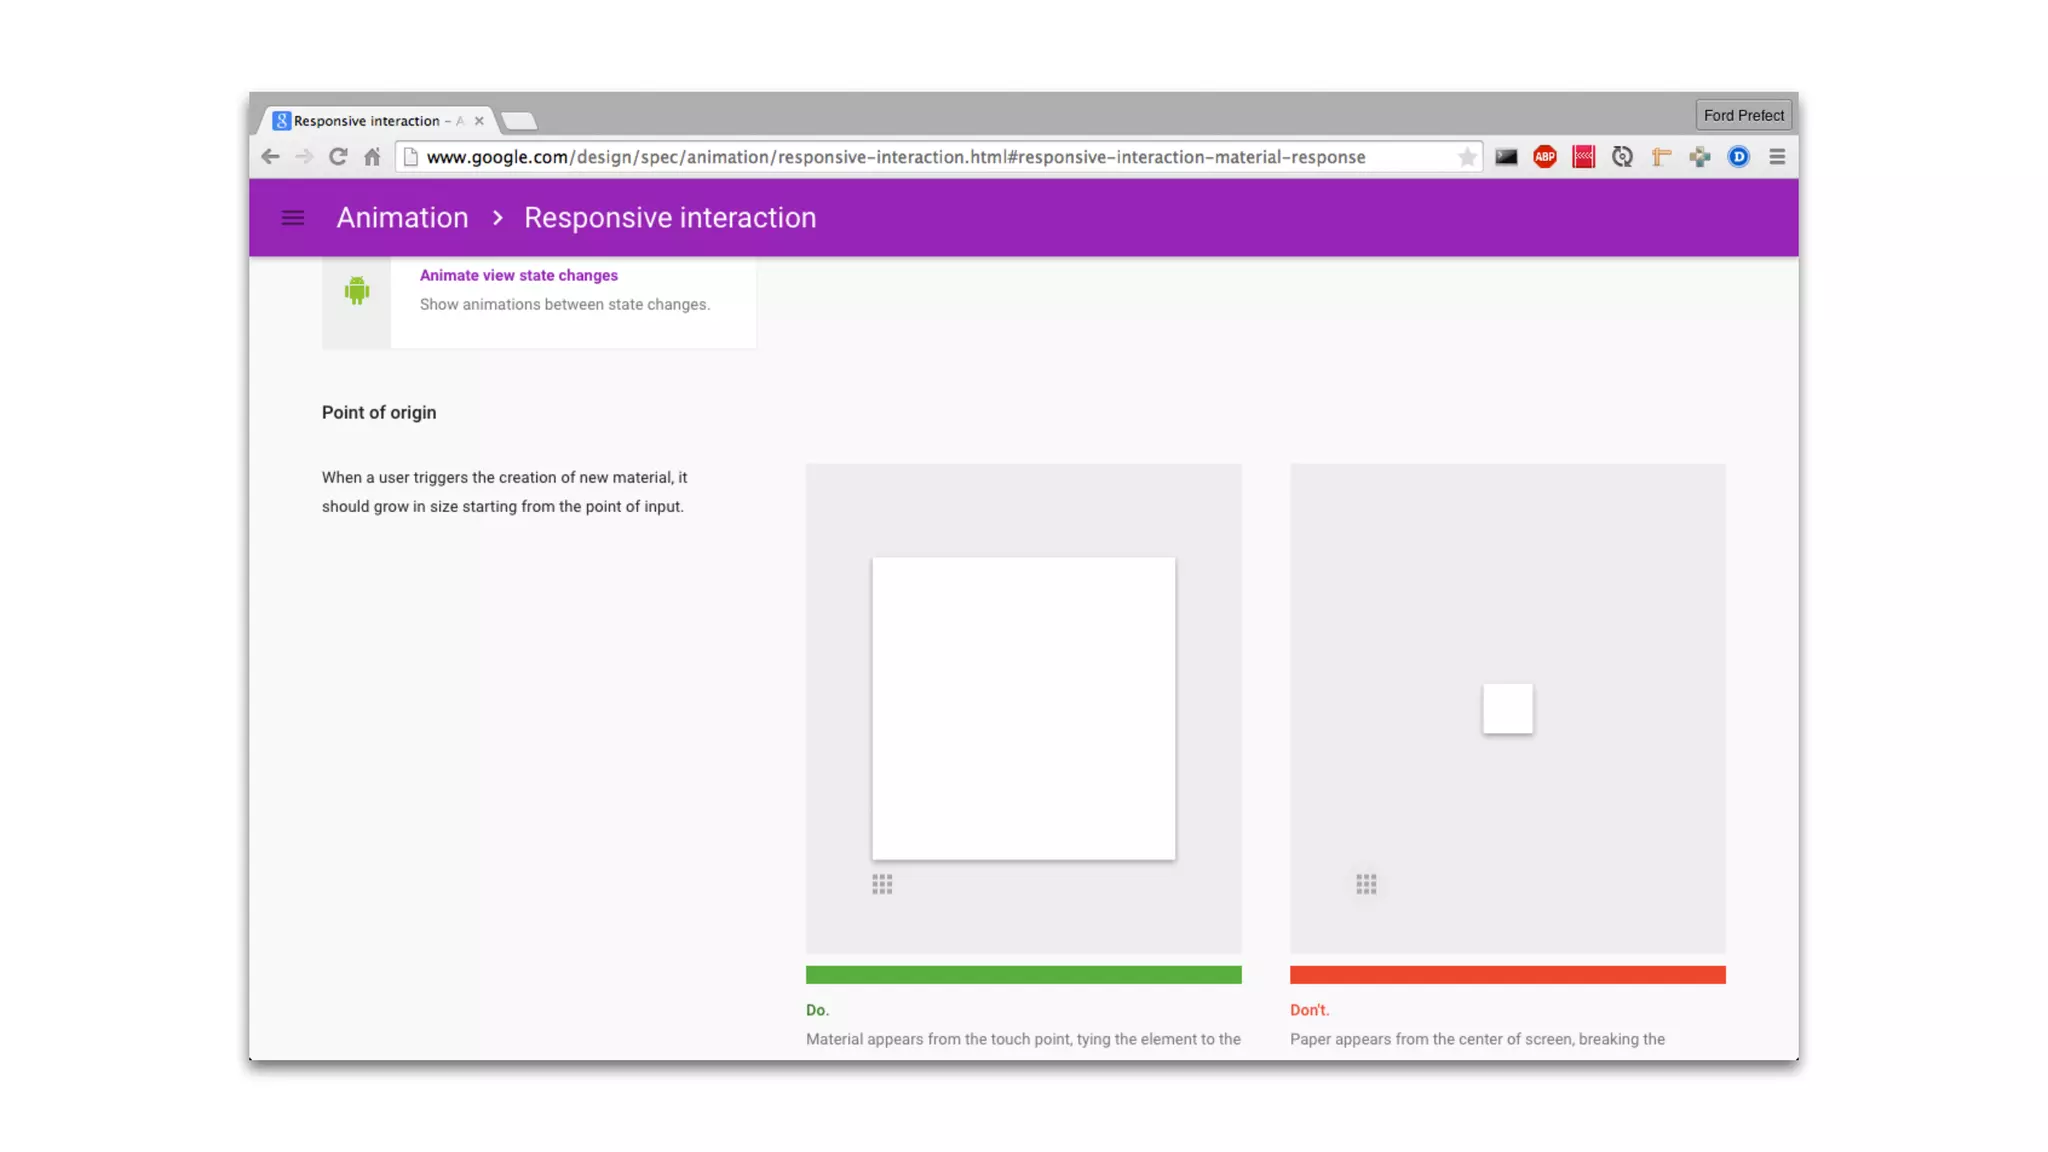Click the URL address bar
The height and width of the screenshot is (1152, 2048).
click(x=900, y=157)
